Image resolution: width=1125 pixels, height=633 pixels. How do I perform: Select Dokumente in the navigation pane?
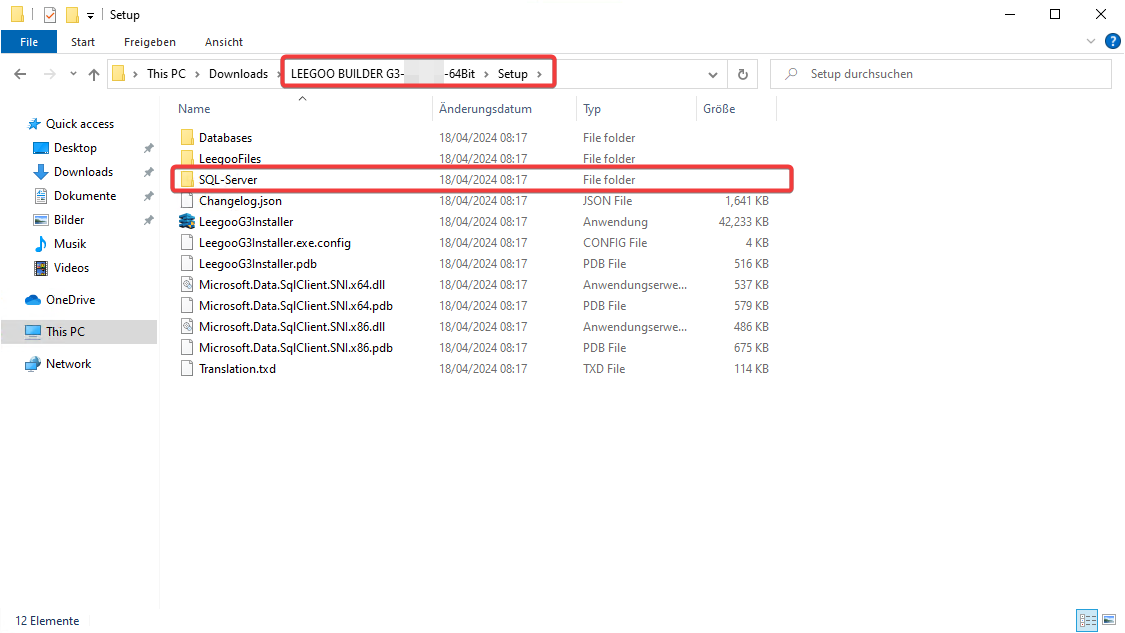click(85, 196)
